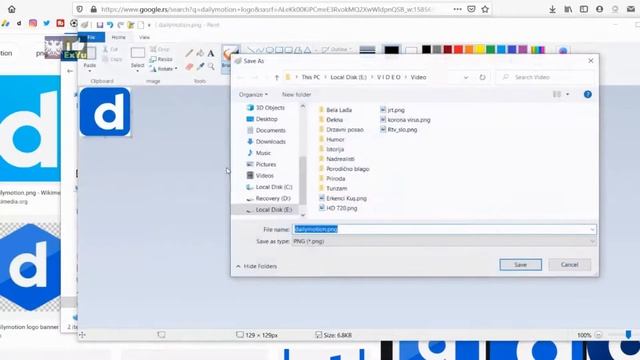Click the Paint zoom slider handle
Screen dimensions: 640x360
pyautogui.click(x=628, y=335)
